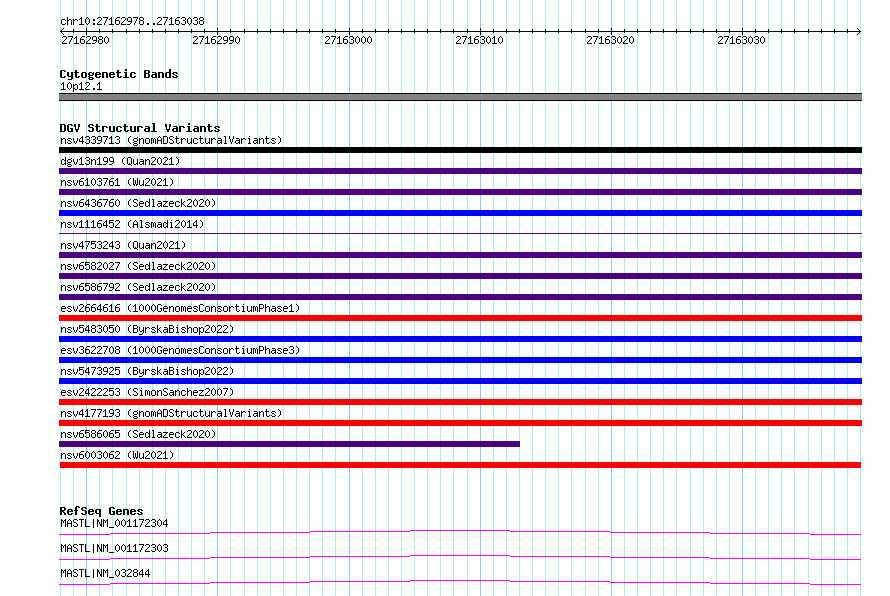The image size is (890, 596).
Task: Open transcript MASTL|NM_001172304 label
Action: 114,523
